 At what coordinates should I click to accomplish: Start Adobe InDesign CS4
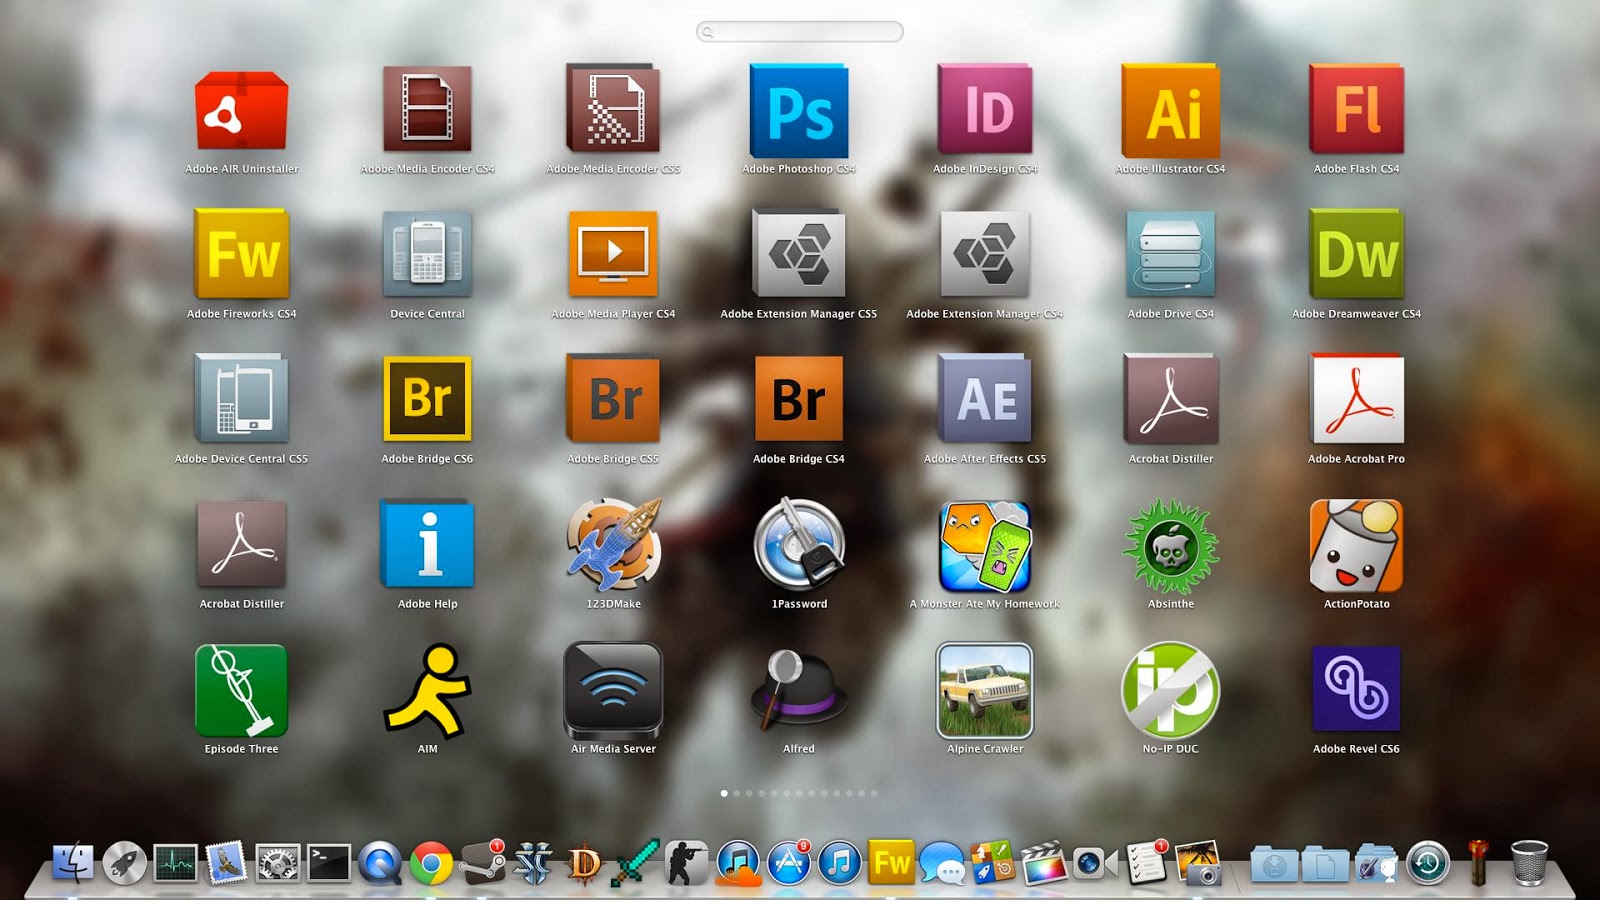[985, 109]
